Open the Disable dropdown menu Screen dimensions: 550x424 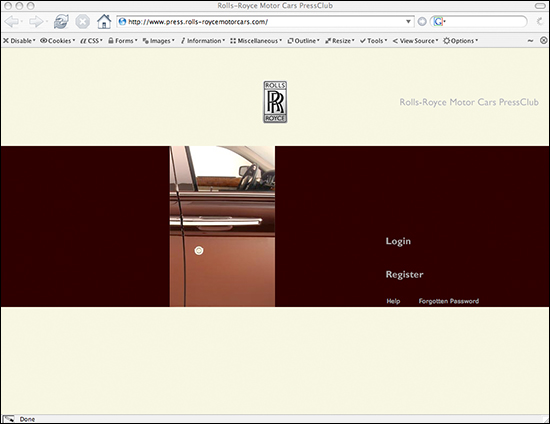coord(19,41)
